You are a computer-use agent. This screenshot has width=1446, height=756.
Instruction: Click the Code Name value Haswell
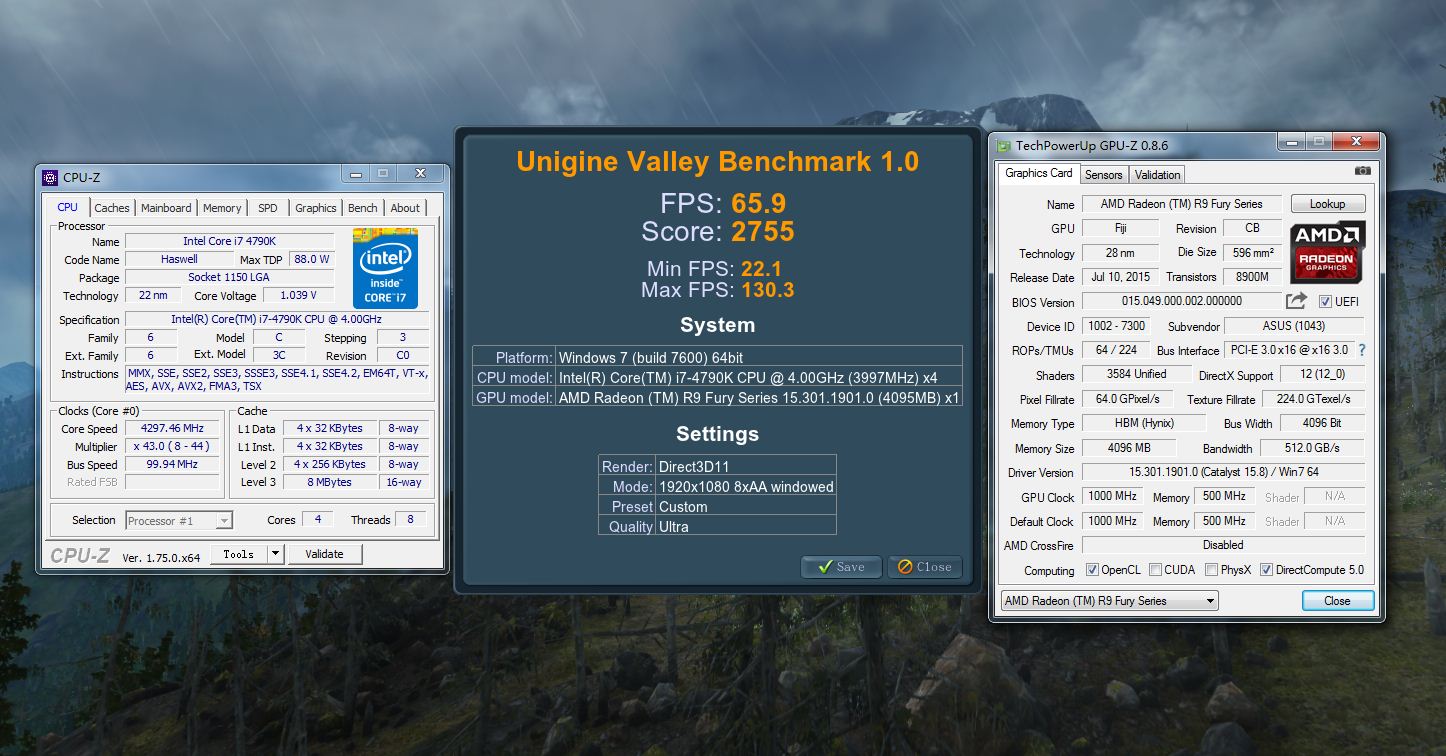coord(179,259)
